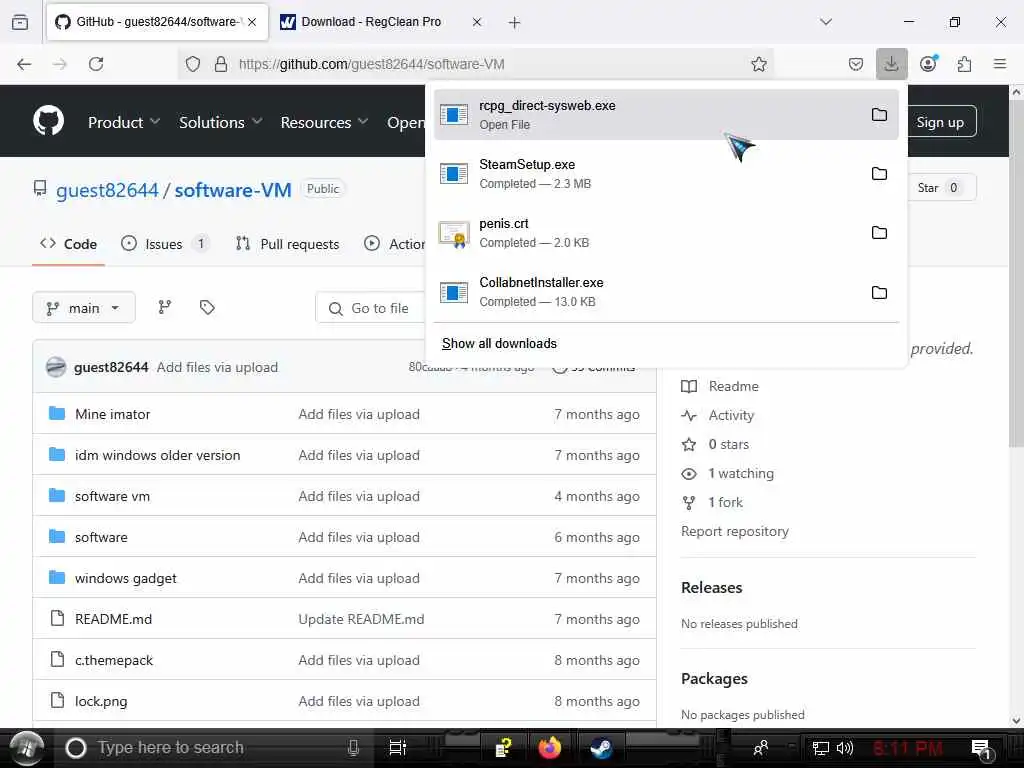Screen dimensions: 1024x768
Task: Show rcpg_direct-sysweb.exe in folder
Action: tap(879, 115)
